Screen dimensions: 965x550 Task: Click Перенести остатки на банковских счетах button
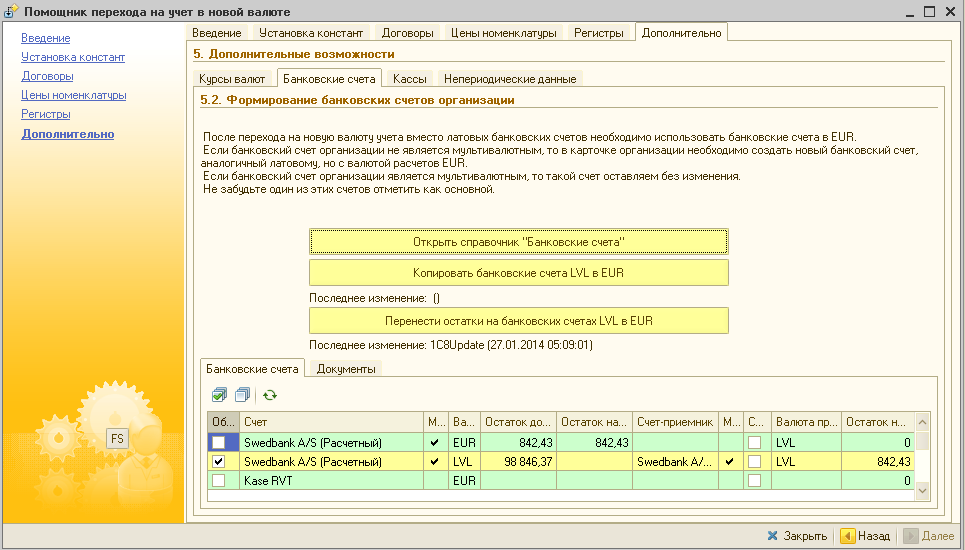(518, 321)
